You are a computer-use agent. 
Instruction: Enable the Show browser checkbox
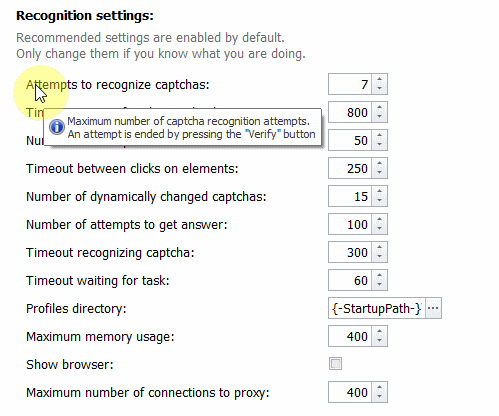[335, 364]
